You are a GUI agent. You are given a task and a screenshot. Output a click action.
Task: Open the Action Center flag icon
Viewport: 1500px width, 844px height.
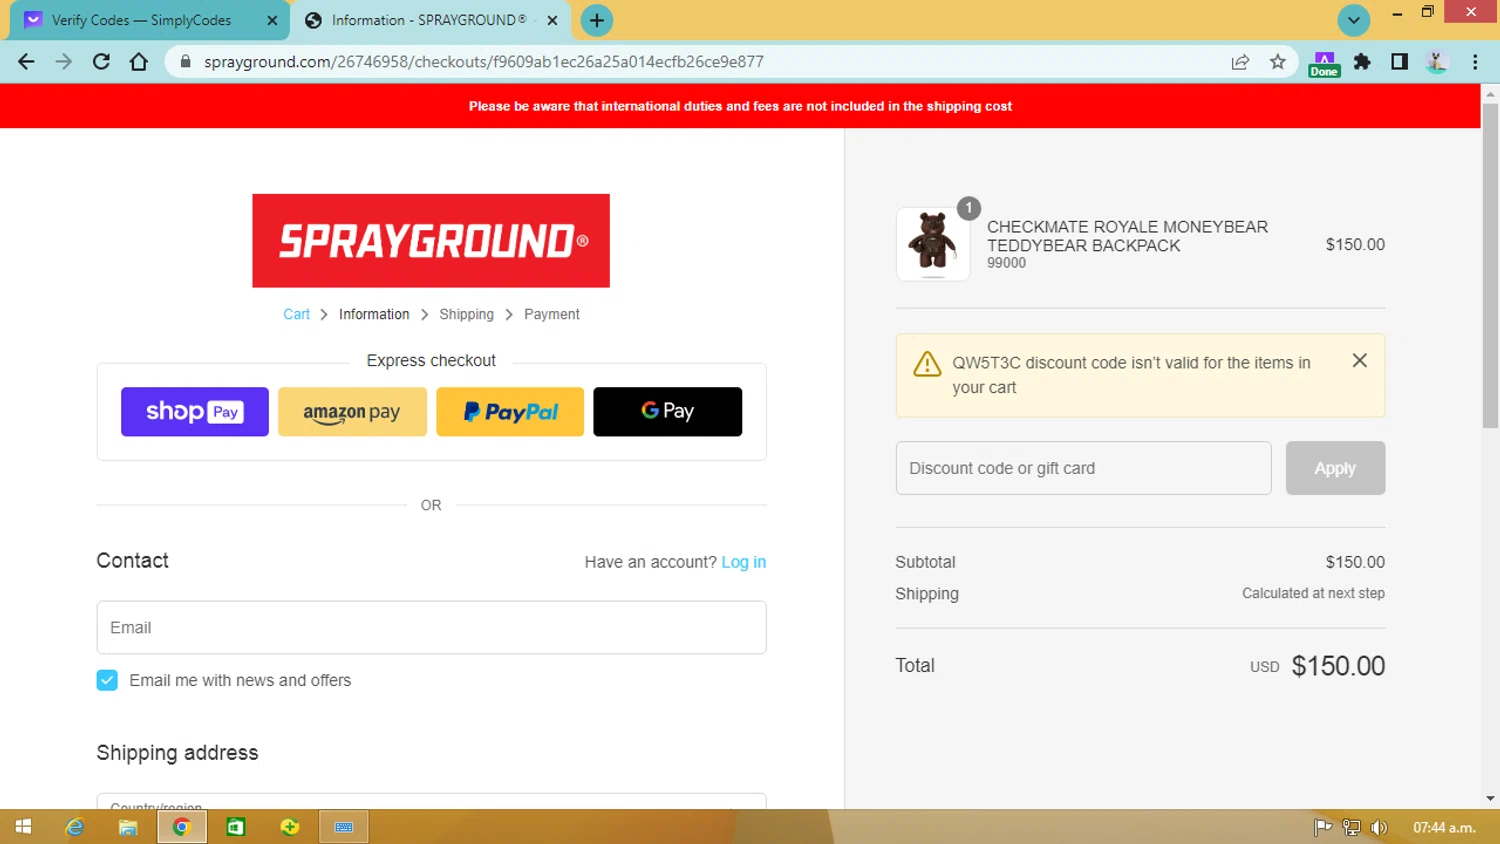coord(1322,827)
